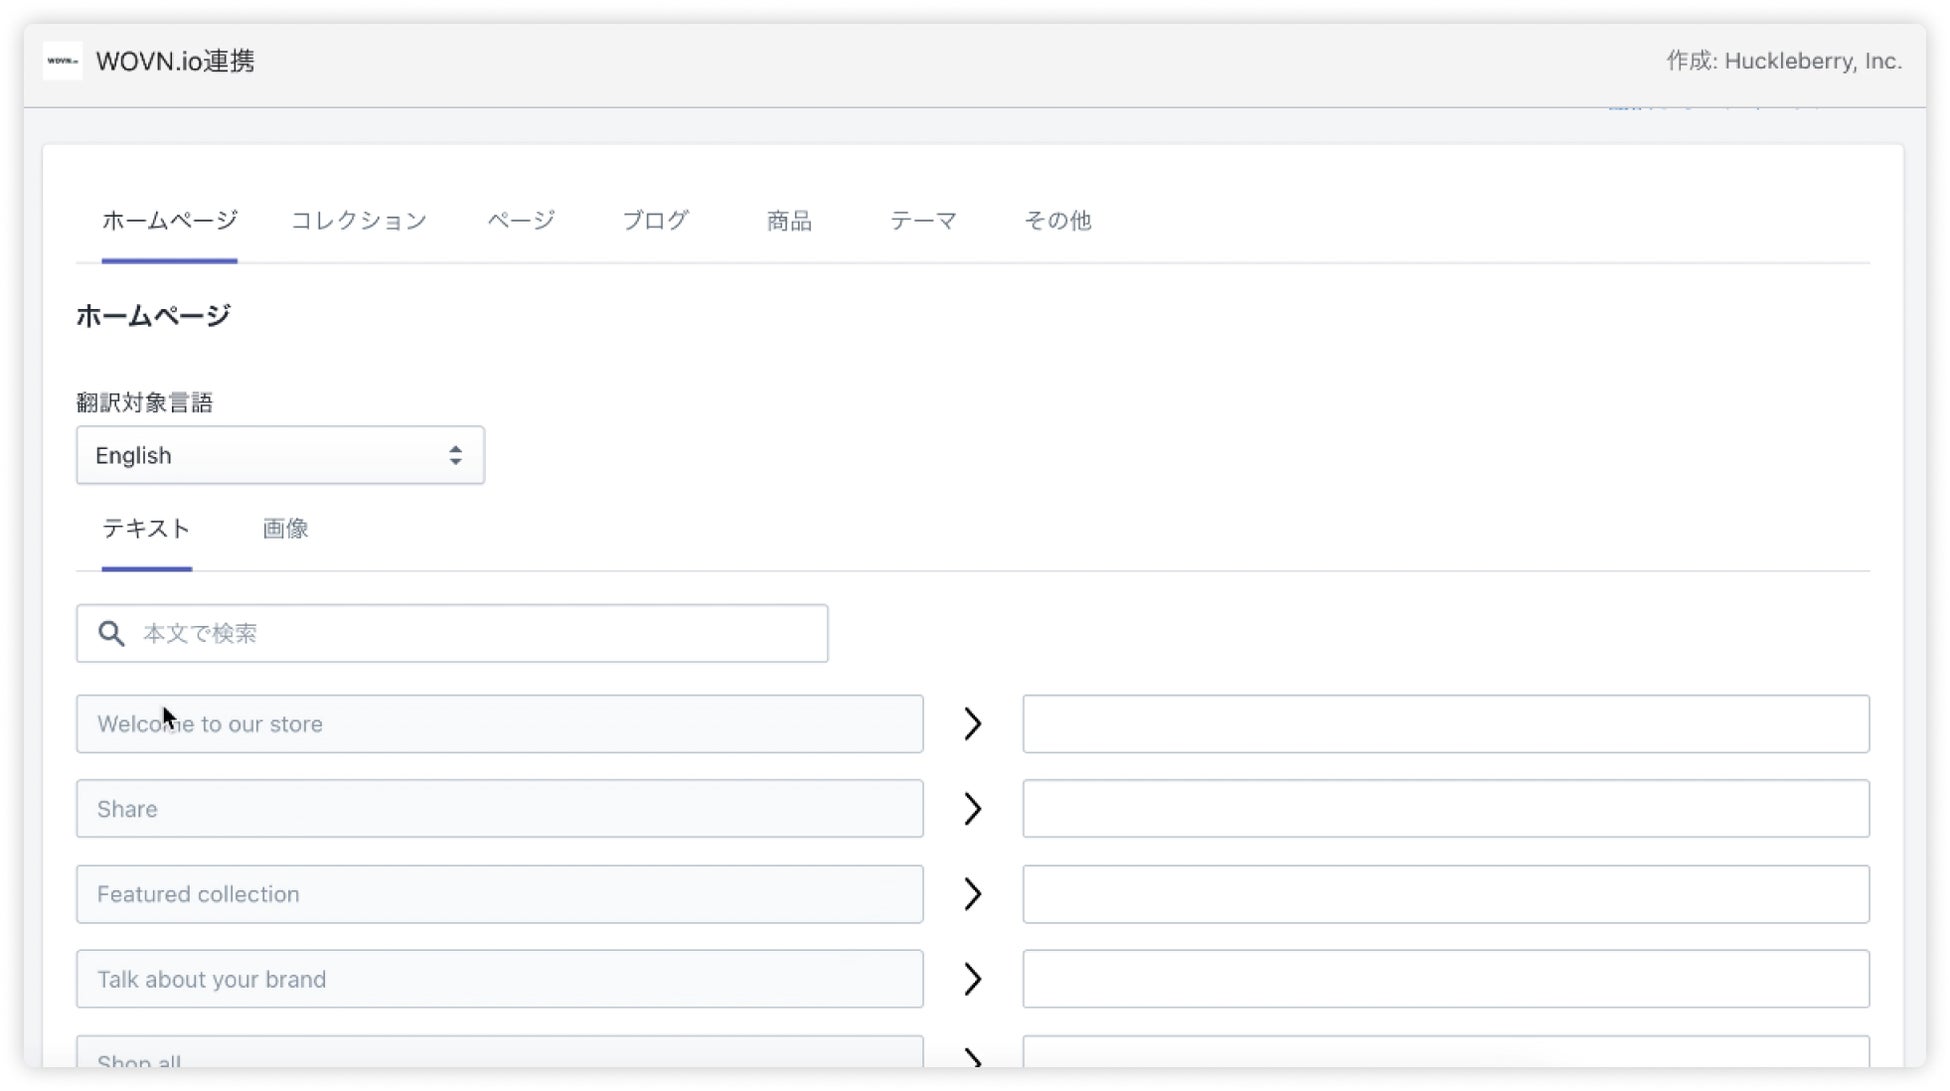Select the ブログ tab
The height and width of the screenshot is (1091, 1950).
pyautogui.click(x=655, y=221)
